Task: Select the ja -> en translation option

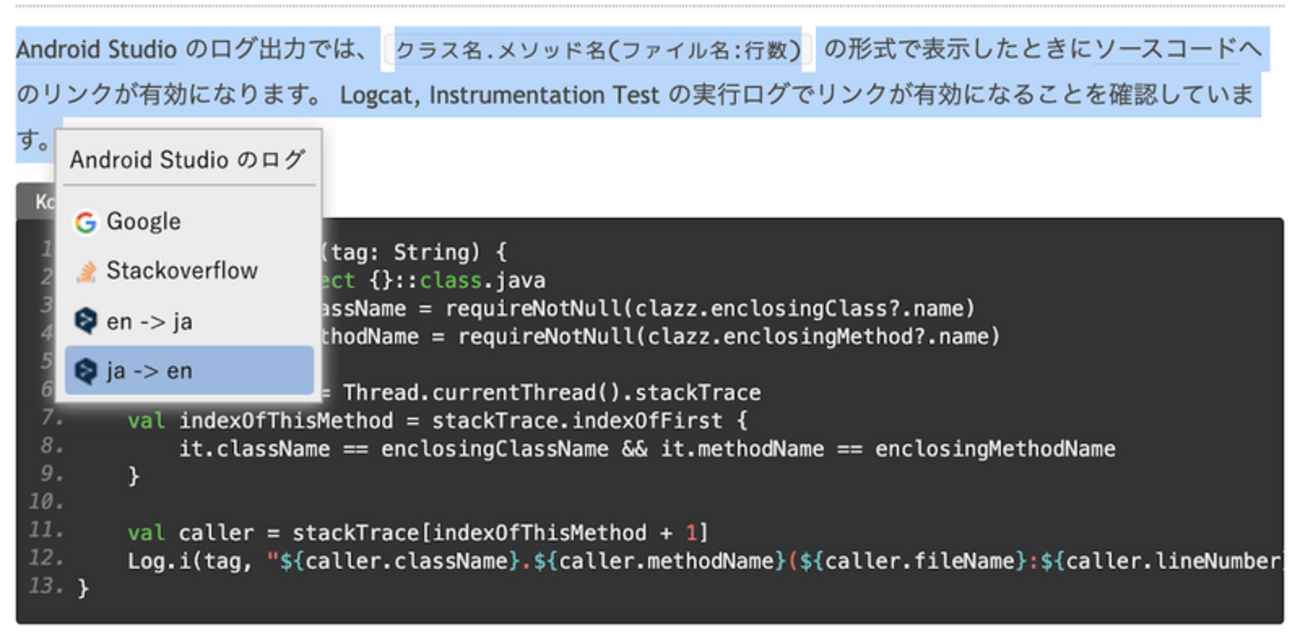Action: pyautogui.click(x=149, y=371)
